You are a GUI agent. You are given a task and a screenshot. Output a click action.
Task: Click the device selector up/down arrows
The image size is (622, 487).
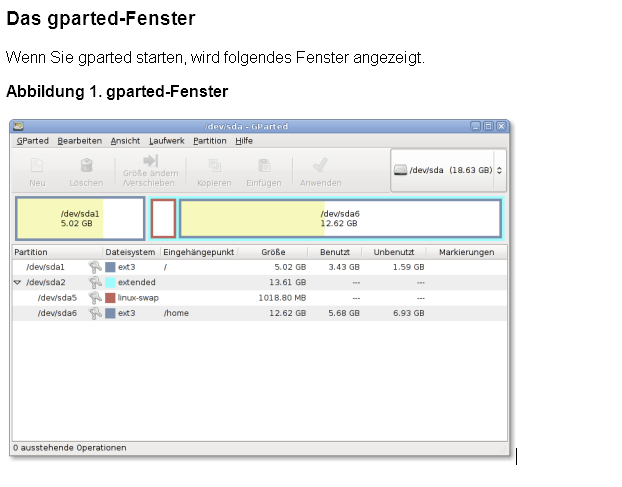coord(499,170)
